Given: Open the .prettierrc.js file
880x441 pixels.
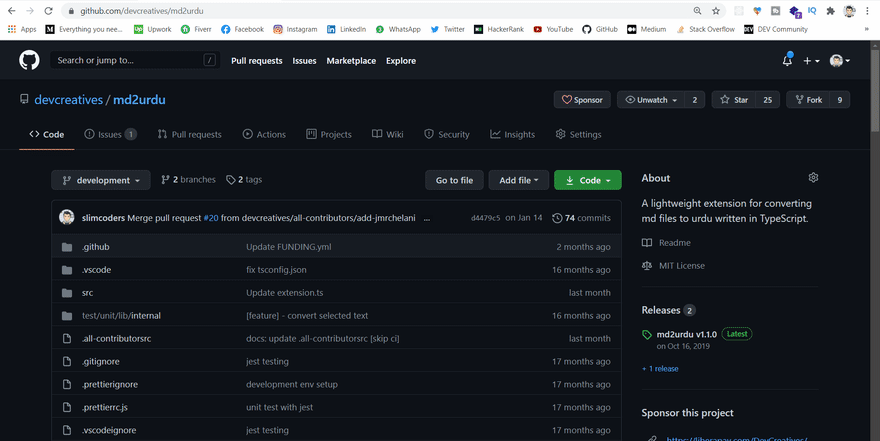Looking at the screenshot, I should tap(104, 407).
